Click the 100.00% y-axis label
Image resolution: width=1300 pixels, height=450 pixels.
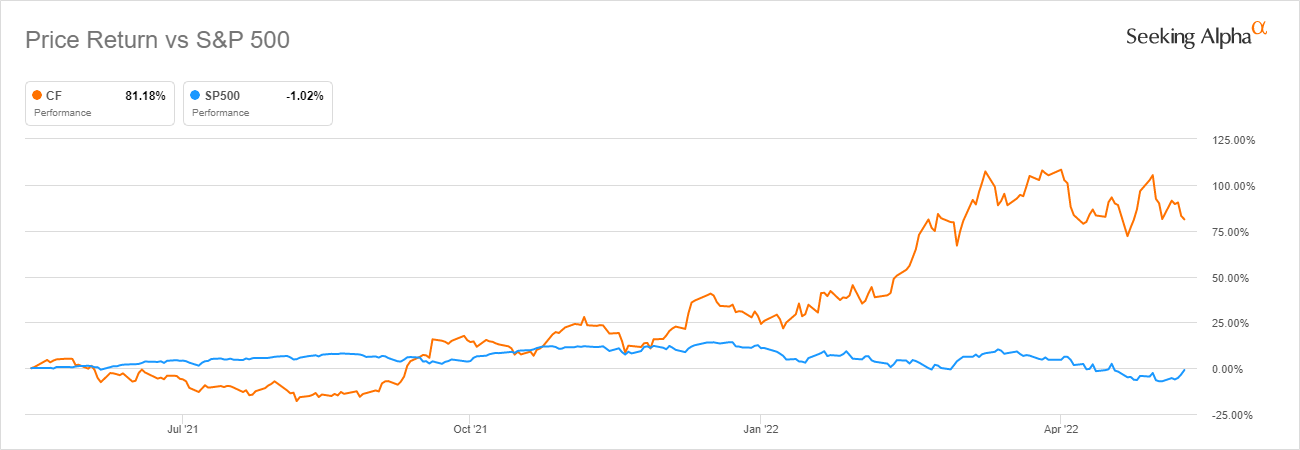coord(1234,186)
